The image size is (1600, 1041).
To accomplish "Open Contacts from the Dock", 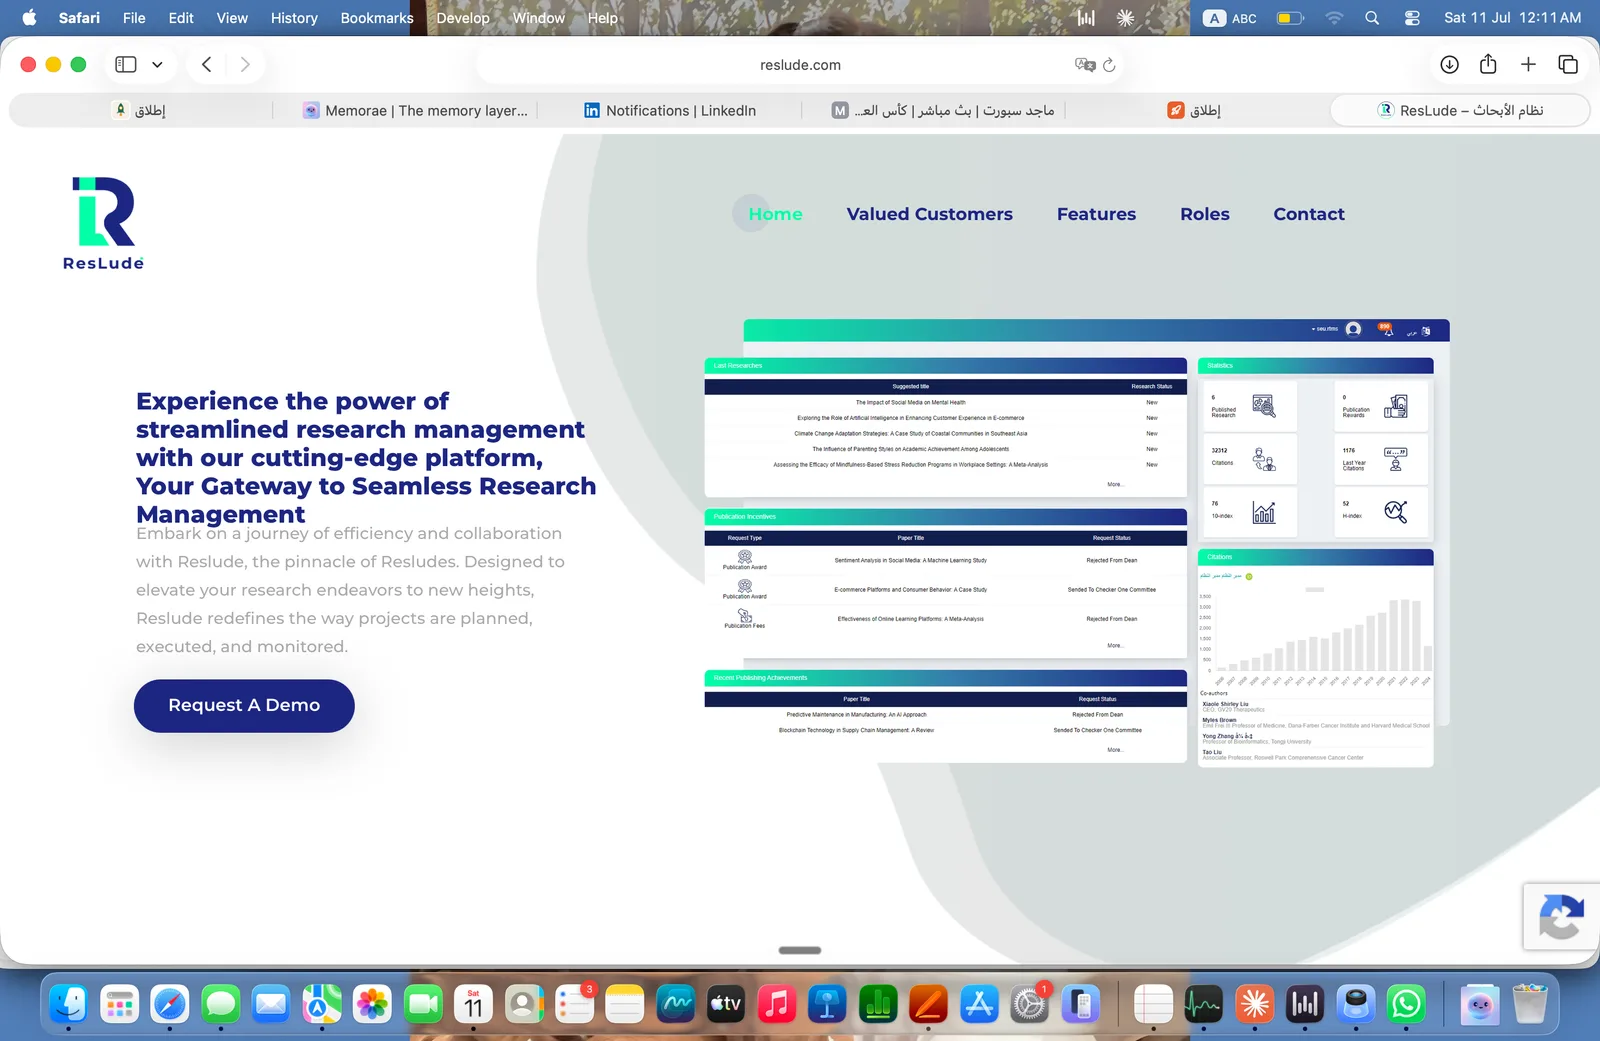I will click(524, 1003).
